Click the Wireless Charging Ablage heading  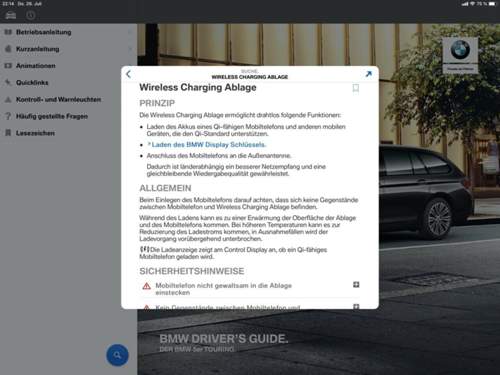pos(198,87)
